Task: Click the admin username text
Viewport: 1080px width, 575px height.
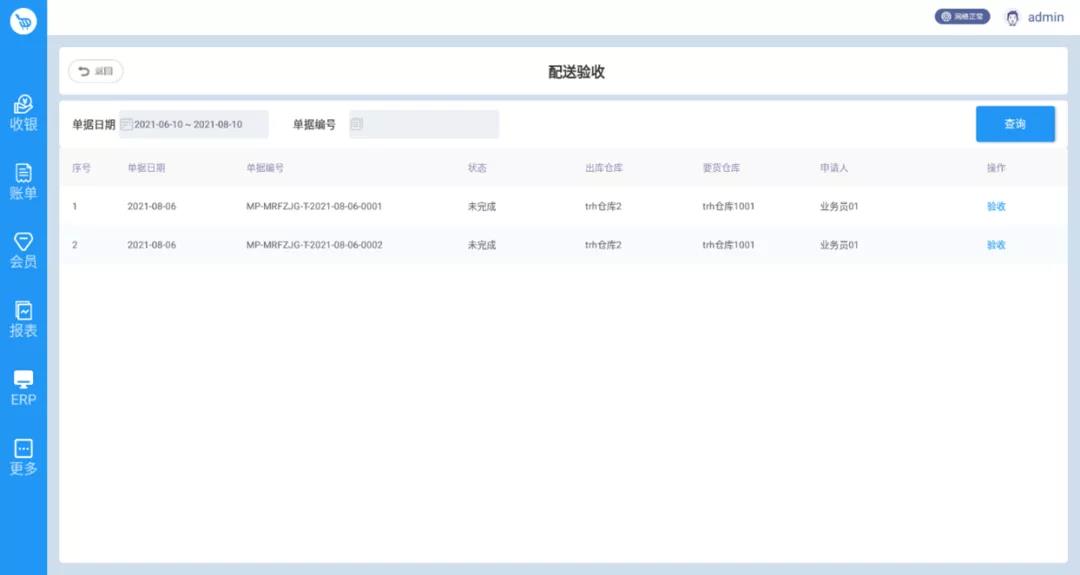Action: (x=1046, y=17)
